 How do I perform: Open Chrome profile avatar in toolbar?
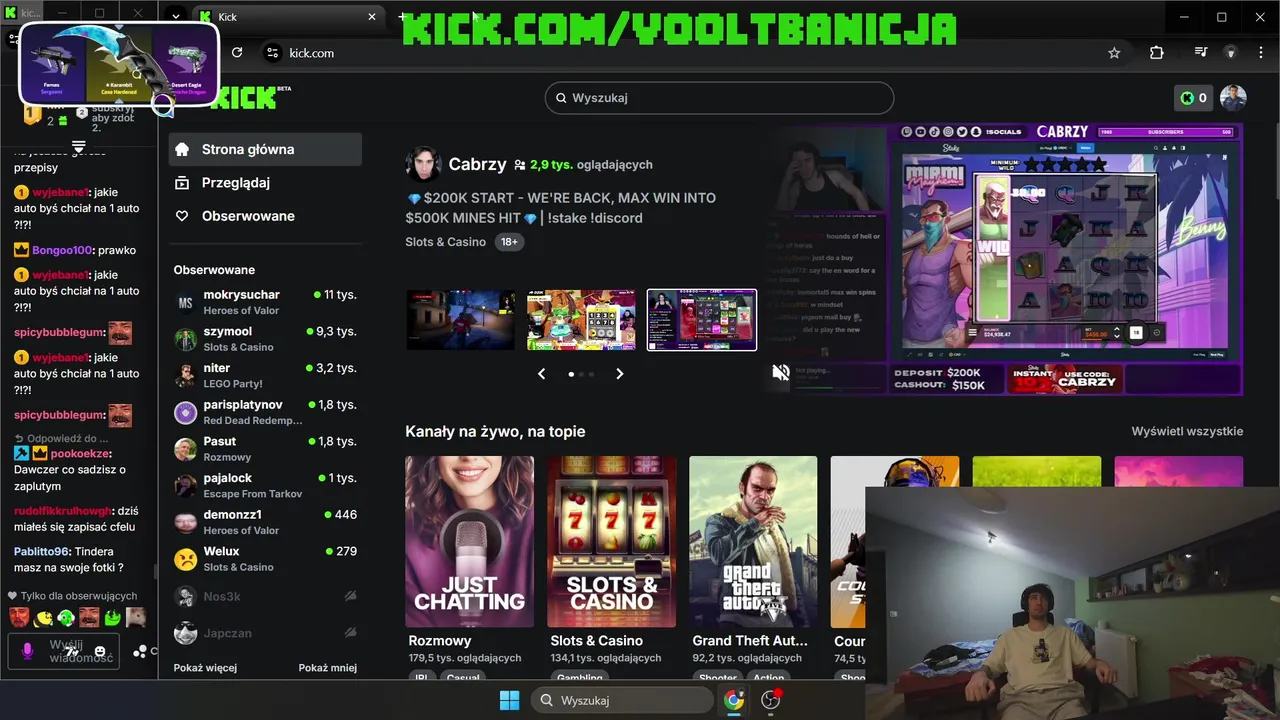coord(1231,52)
